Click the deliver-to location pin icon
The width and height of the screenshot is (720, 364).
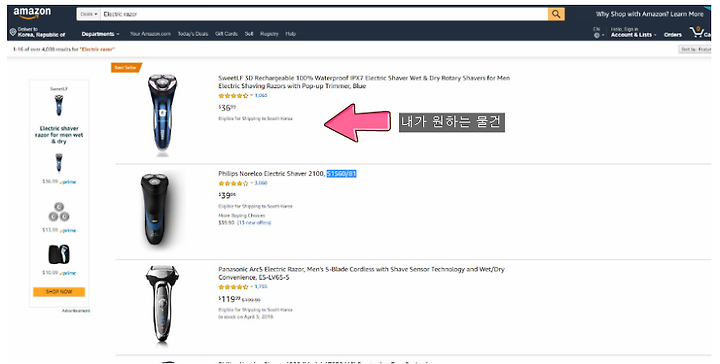13,32
